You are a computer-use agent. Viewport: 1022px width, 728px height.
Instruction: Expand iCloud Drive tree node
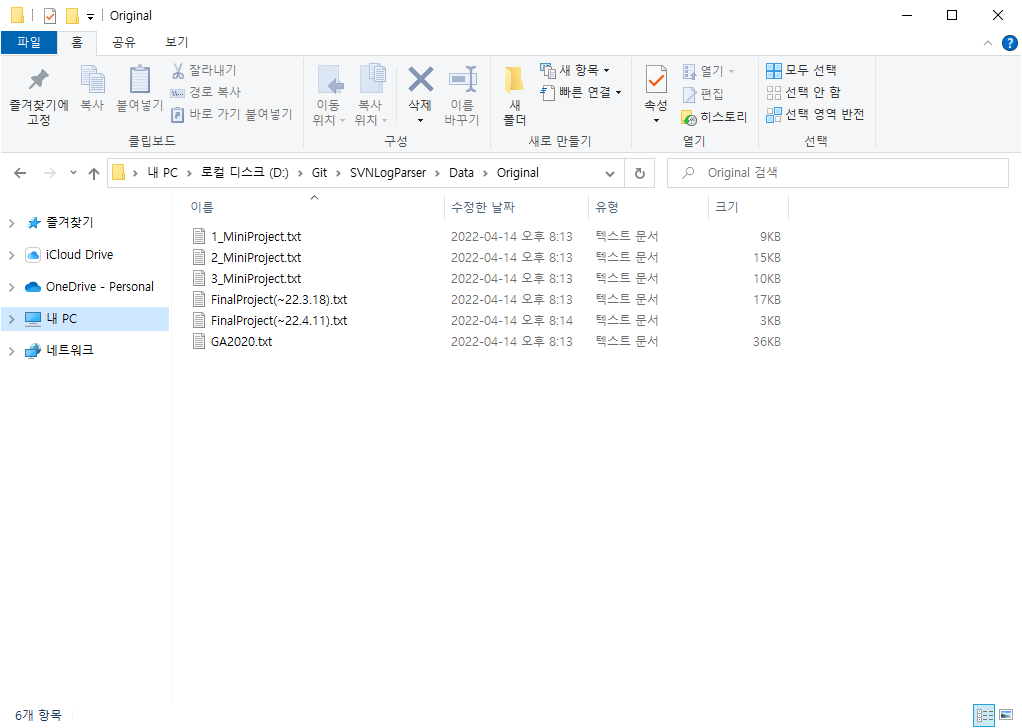click(12, 255)
